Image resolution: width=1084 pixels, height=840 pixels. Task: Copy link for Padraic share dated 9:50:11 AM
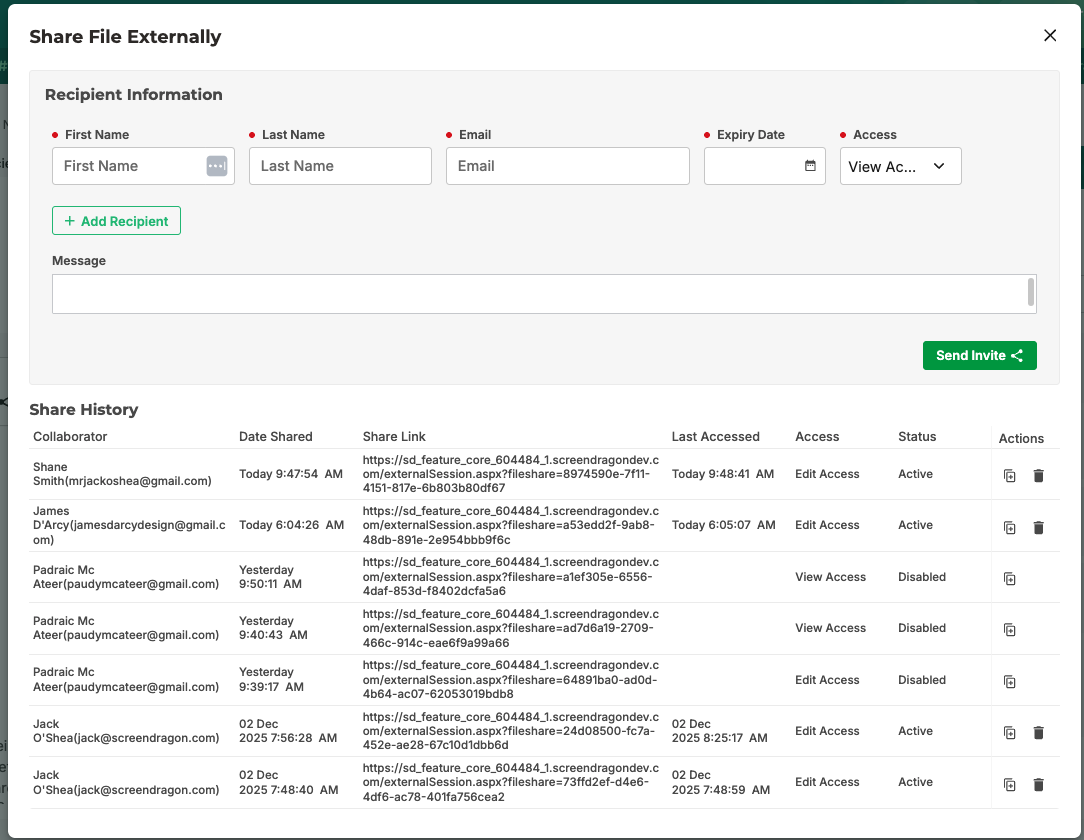point(1009,579)
